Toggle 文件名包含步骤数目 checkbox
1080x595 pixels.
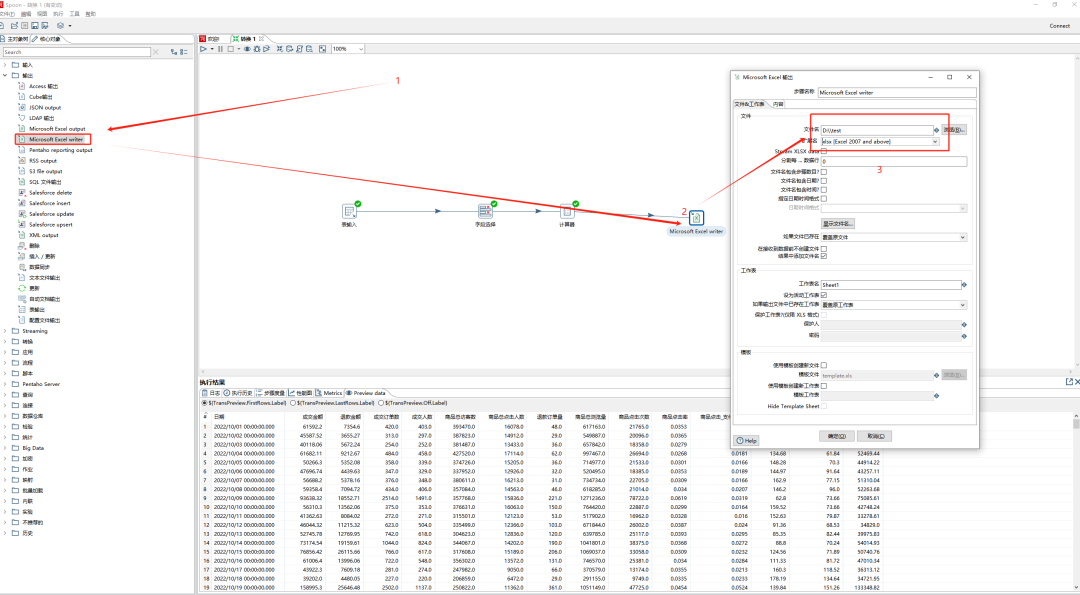point(824,171)
